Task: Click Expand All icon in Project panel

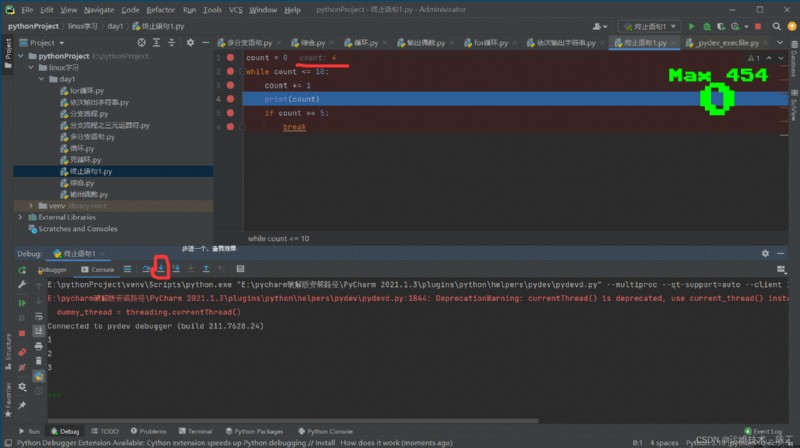Action: [157, 43]
